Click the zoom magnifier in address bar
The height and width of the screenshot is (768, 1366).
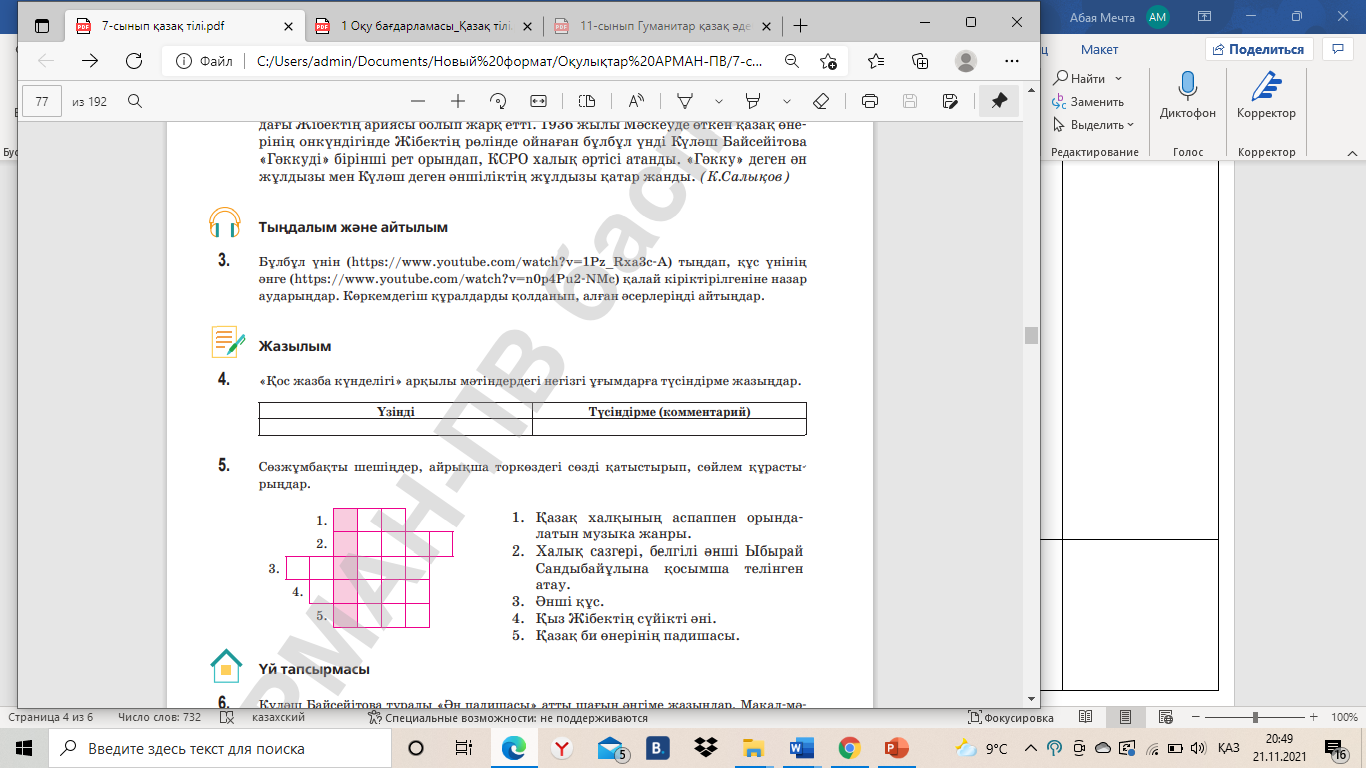[x=792, y=61]
